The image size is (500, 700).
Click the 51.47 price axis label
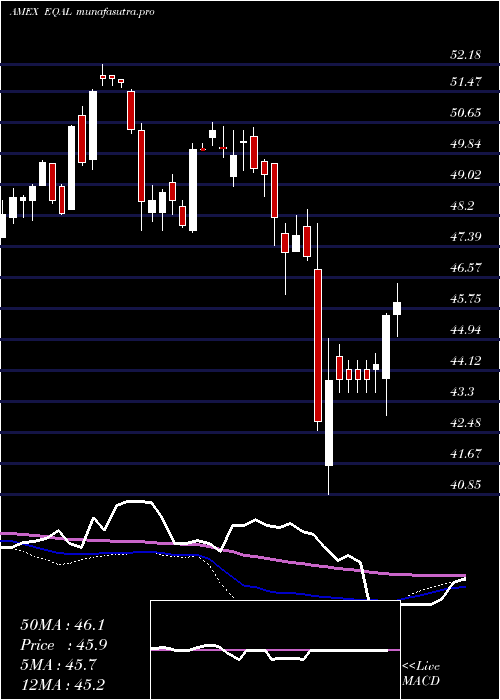(x=465, y=82)
